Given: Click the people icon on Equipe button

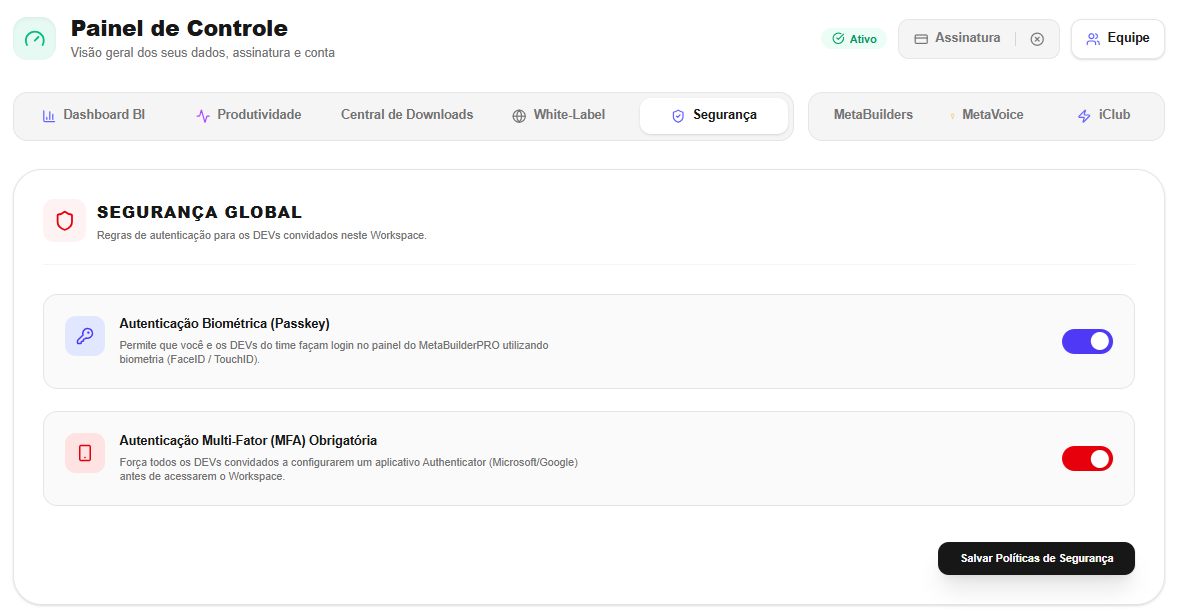Looking at the screenshot, I should pos(1093,39).
